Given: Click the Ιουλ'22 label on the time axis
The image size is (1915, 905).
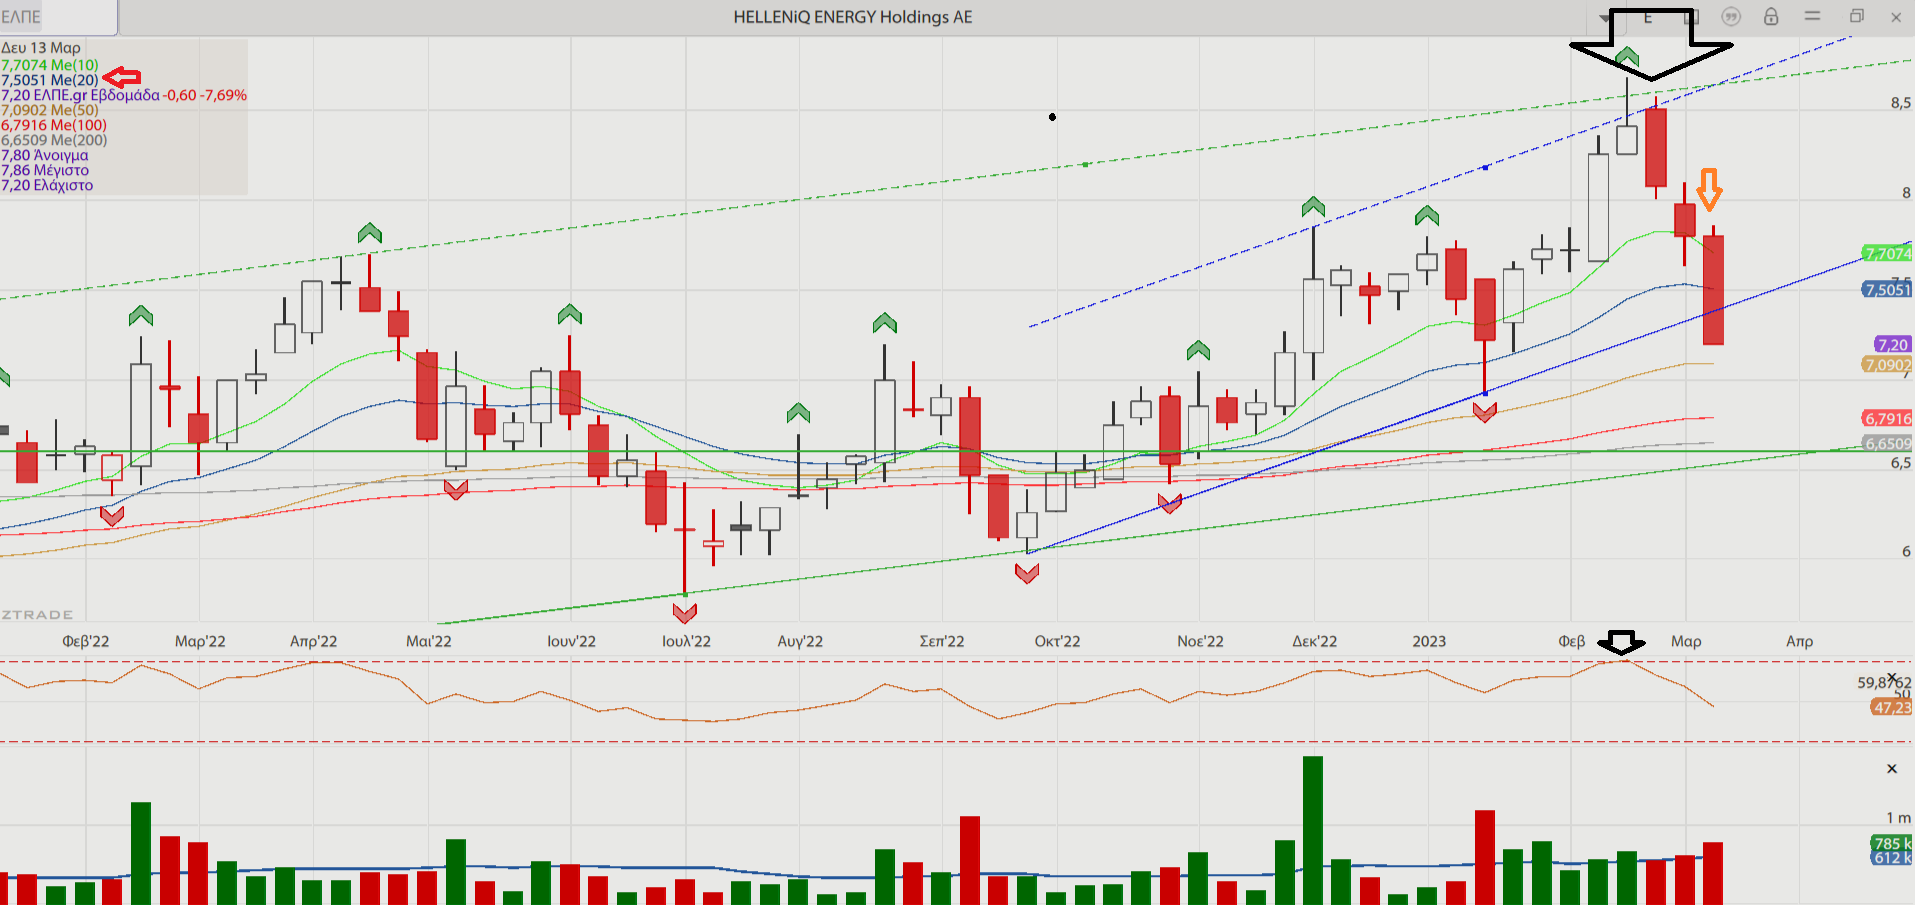Looking at the screenshot, I should pos(686,641).
